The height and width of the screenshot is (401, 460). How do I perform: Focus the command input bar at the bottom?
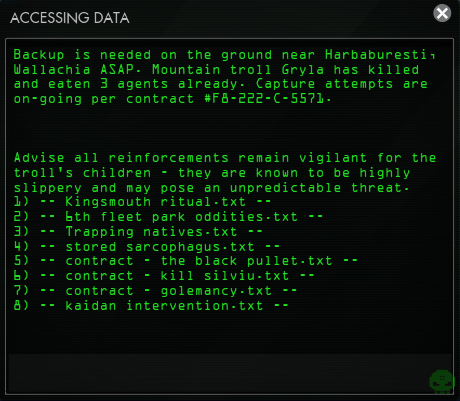[x=230, y=373]
